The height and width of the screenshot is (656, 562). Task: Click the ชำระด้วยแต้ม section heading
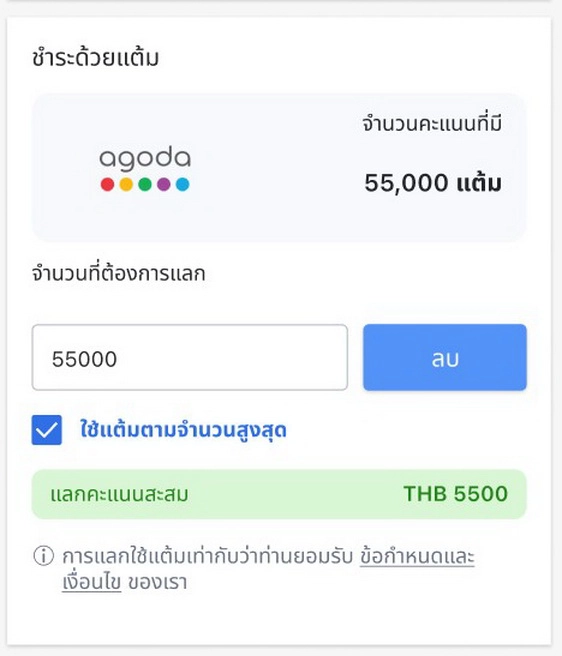(95, 58)
